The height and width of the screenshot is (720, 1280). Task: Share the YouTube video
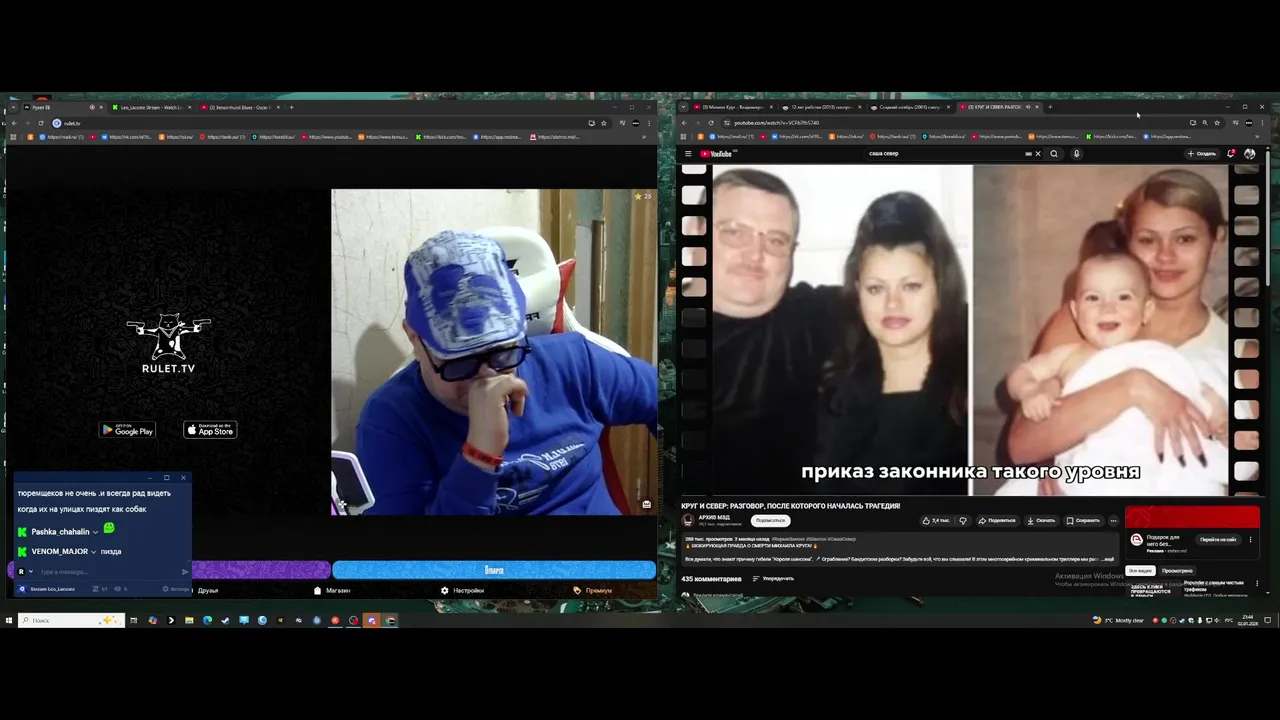pos(997,520)
